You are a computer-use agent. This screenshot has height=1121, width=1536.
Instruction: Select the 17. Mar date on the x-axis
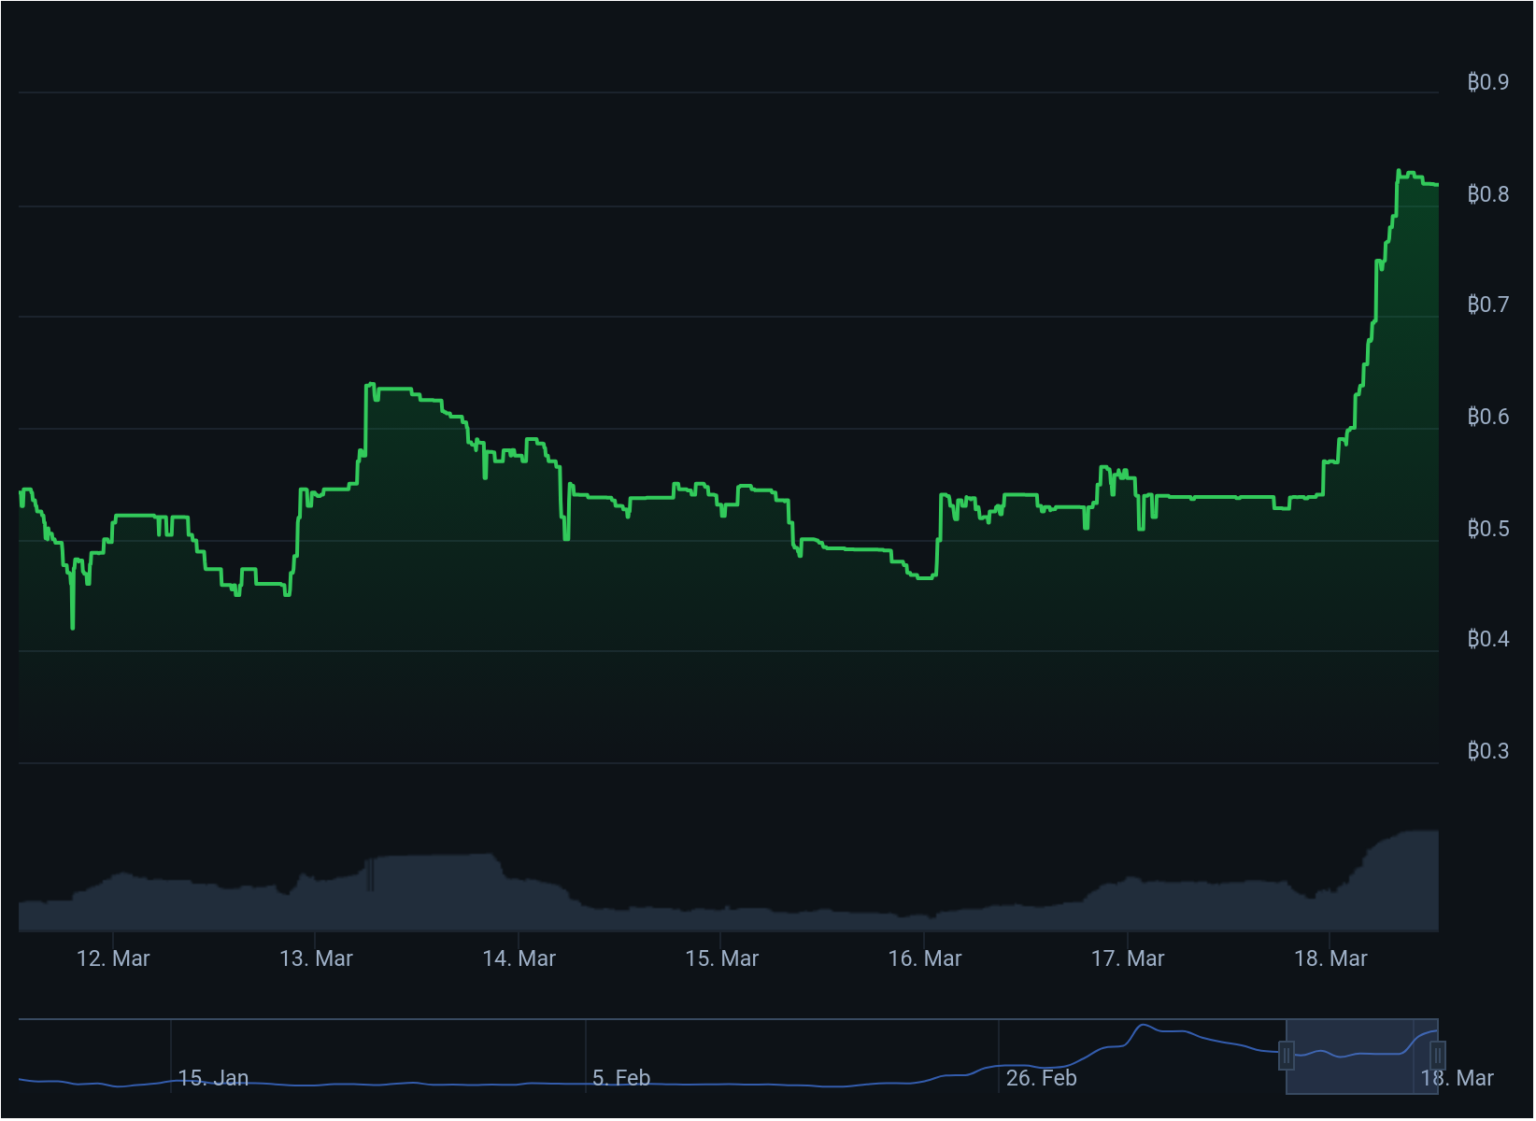pos(1128,958)
